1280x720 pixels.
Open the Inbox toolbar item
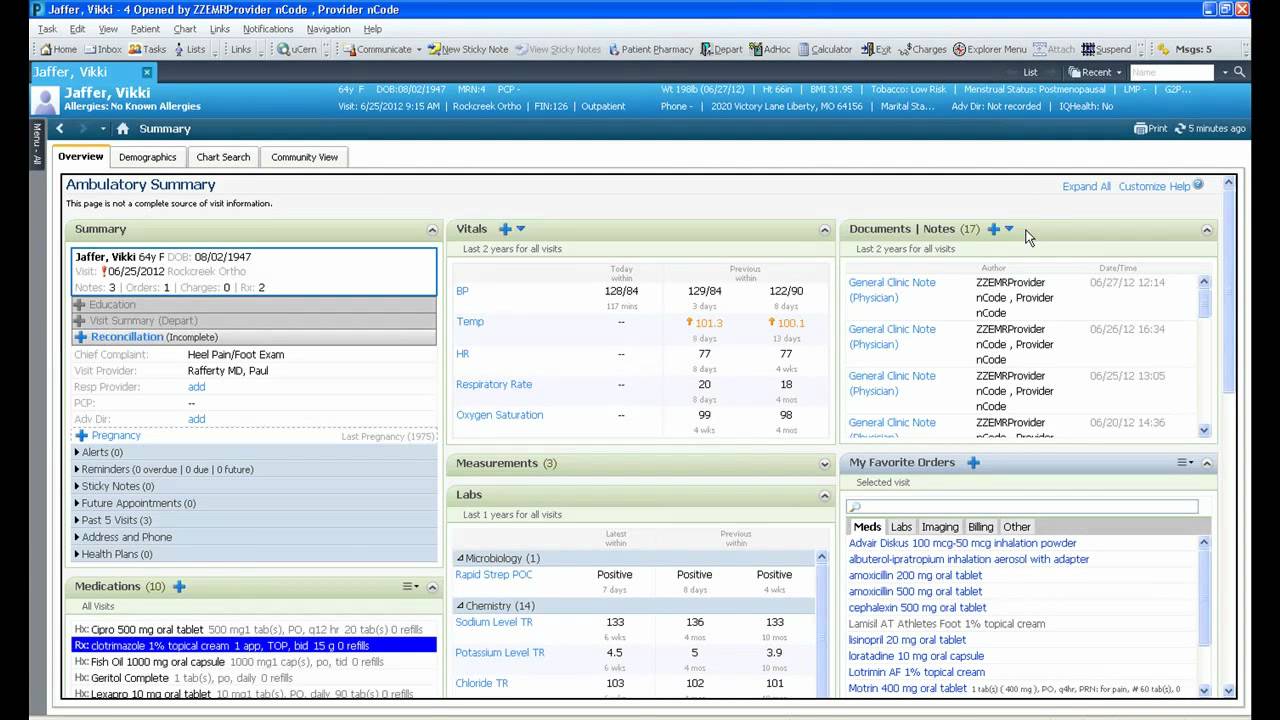pos(103,49)
